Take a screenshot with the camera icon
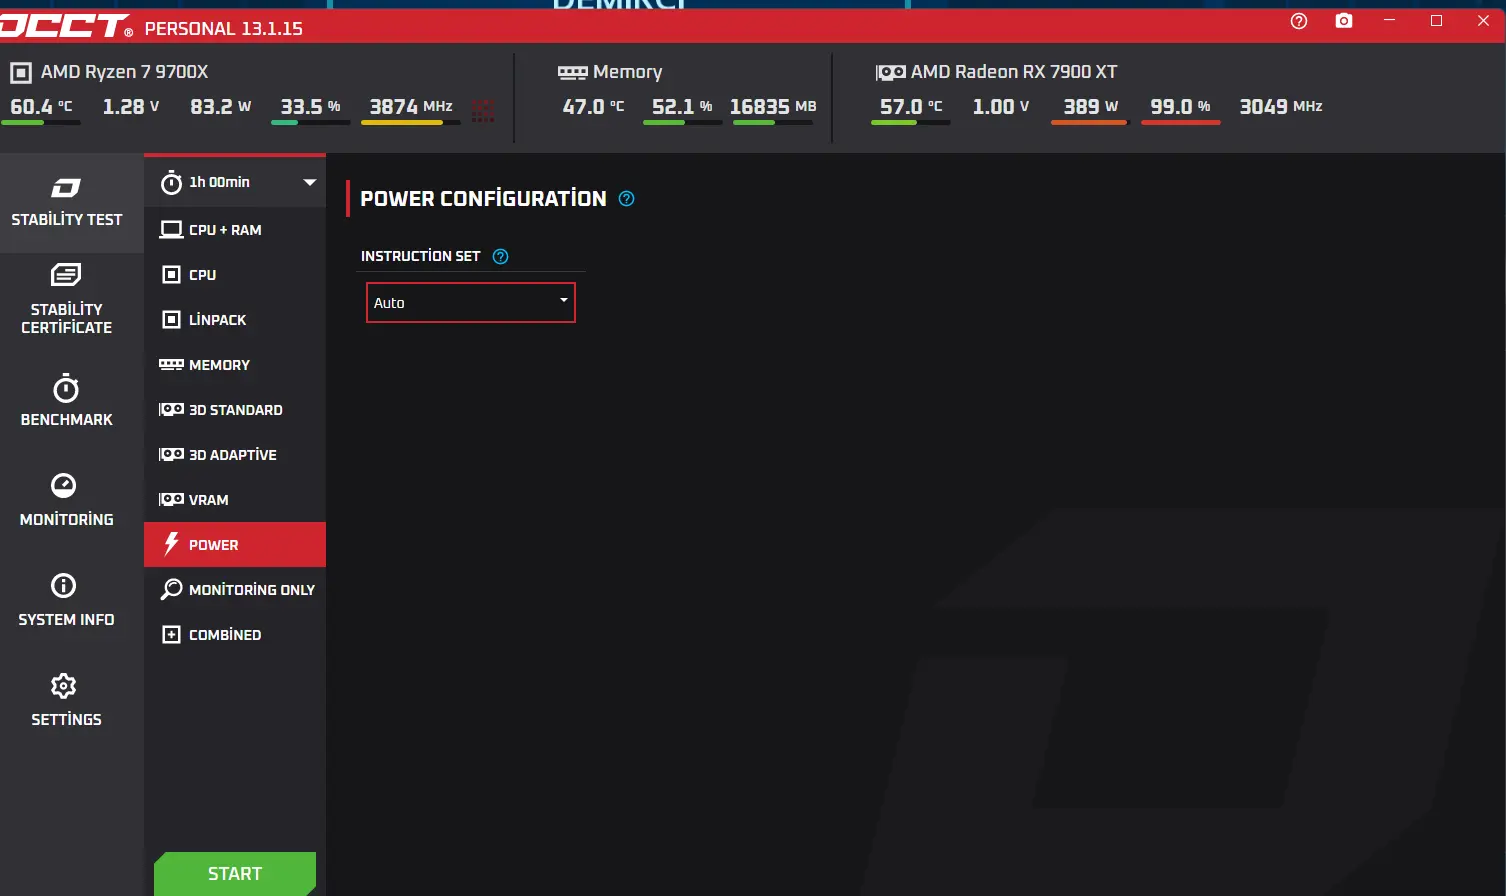1506x896 pixels. pyautogui.click(x=1344, y=21)
